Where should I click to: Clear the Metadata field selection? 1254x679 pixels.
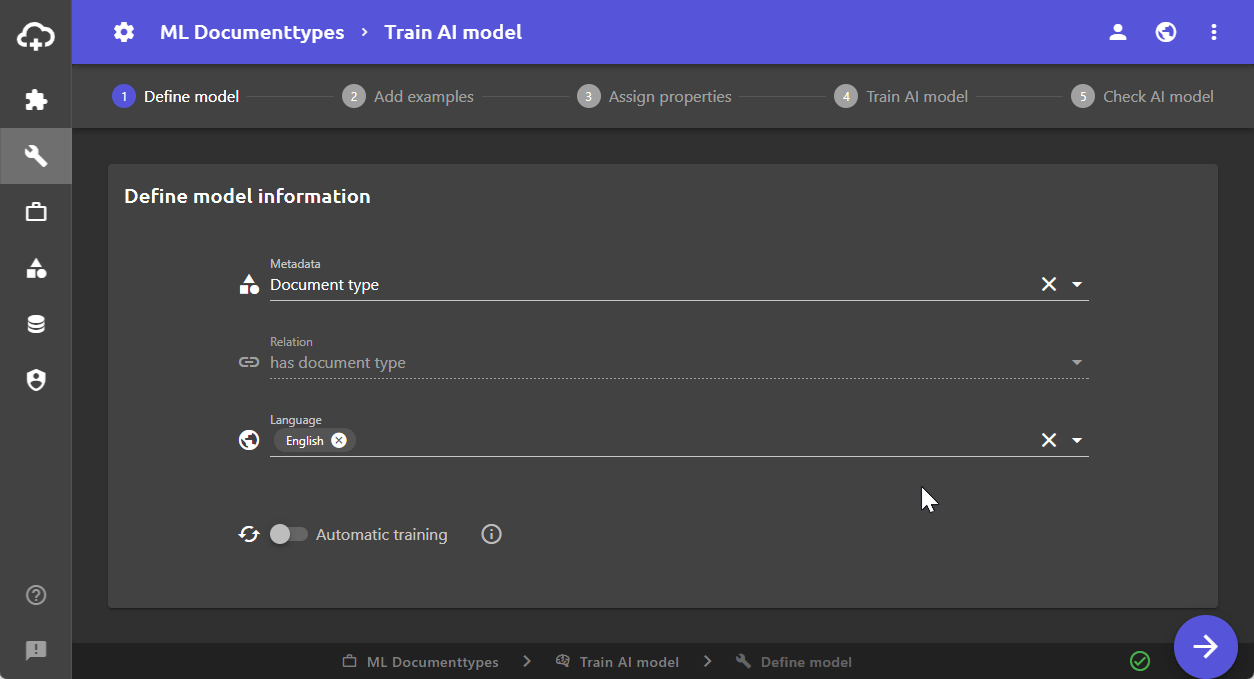click(1049, 284)
